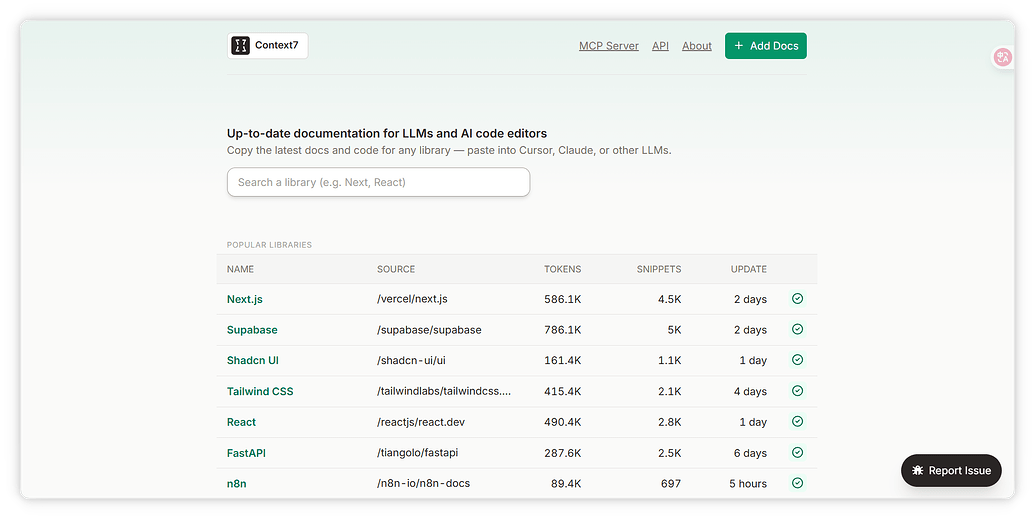Click the Context7 logo icon
This screenshot has width=1035, height=519.
(x=240, y=46)
